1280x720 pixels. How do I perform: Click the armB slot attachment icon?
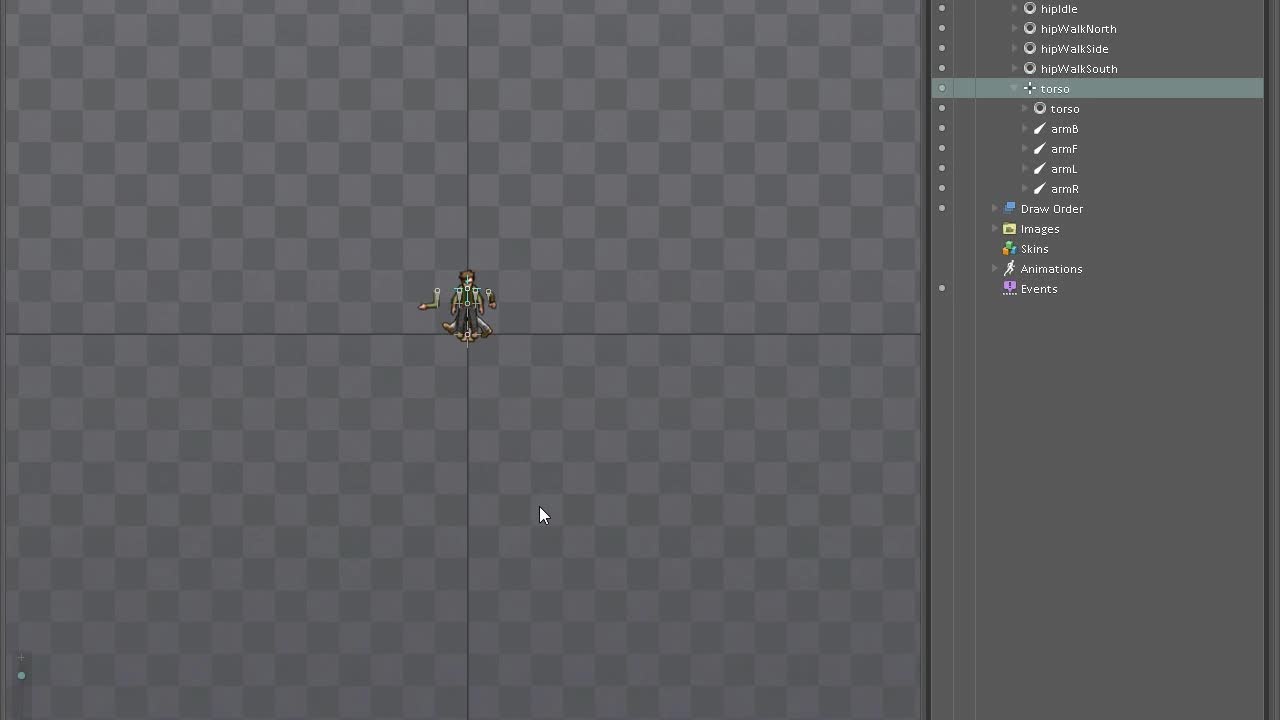pos(1040,129)
